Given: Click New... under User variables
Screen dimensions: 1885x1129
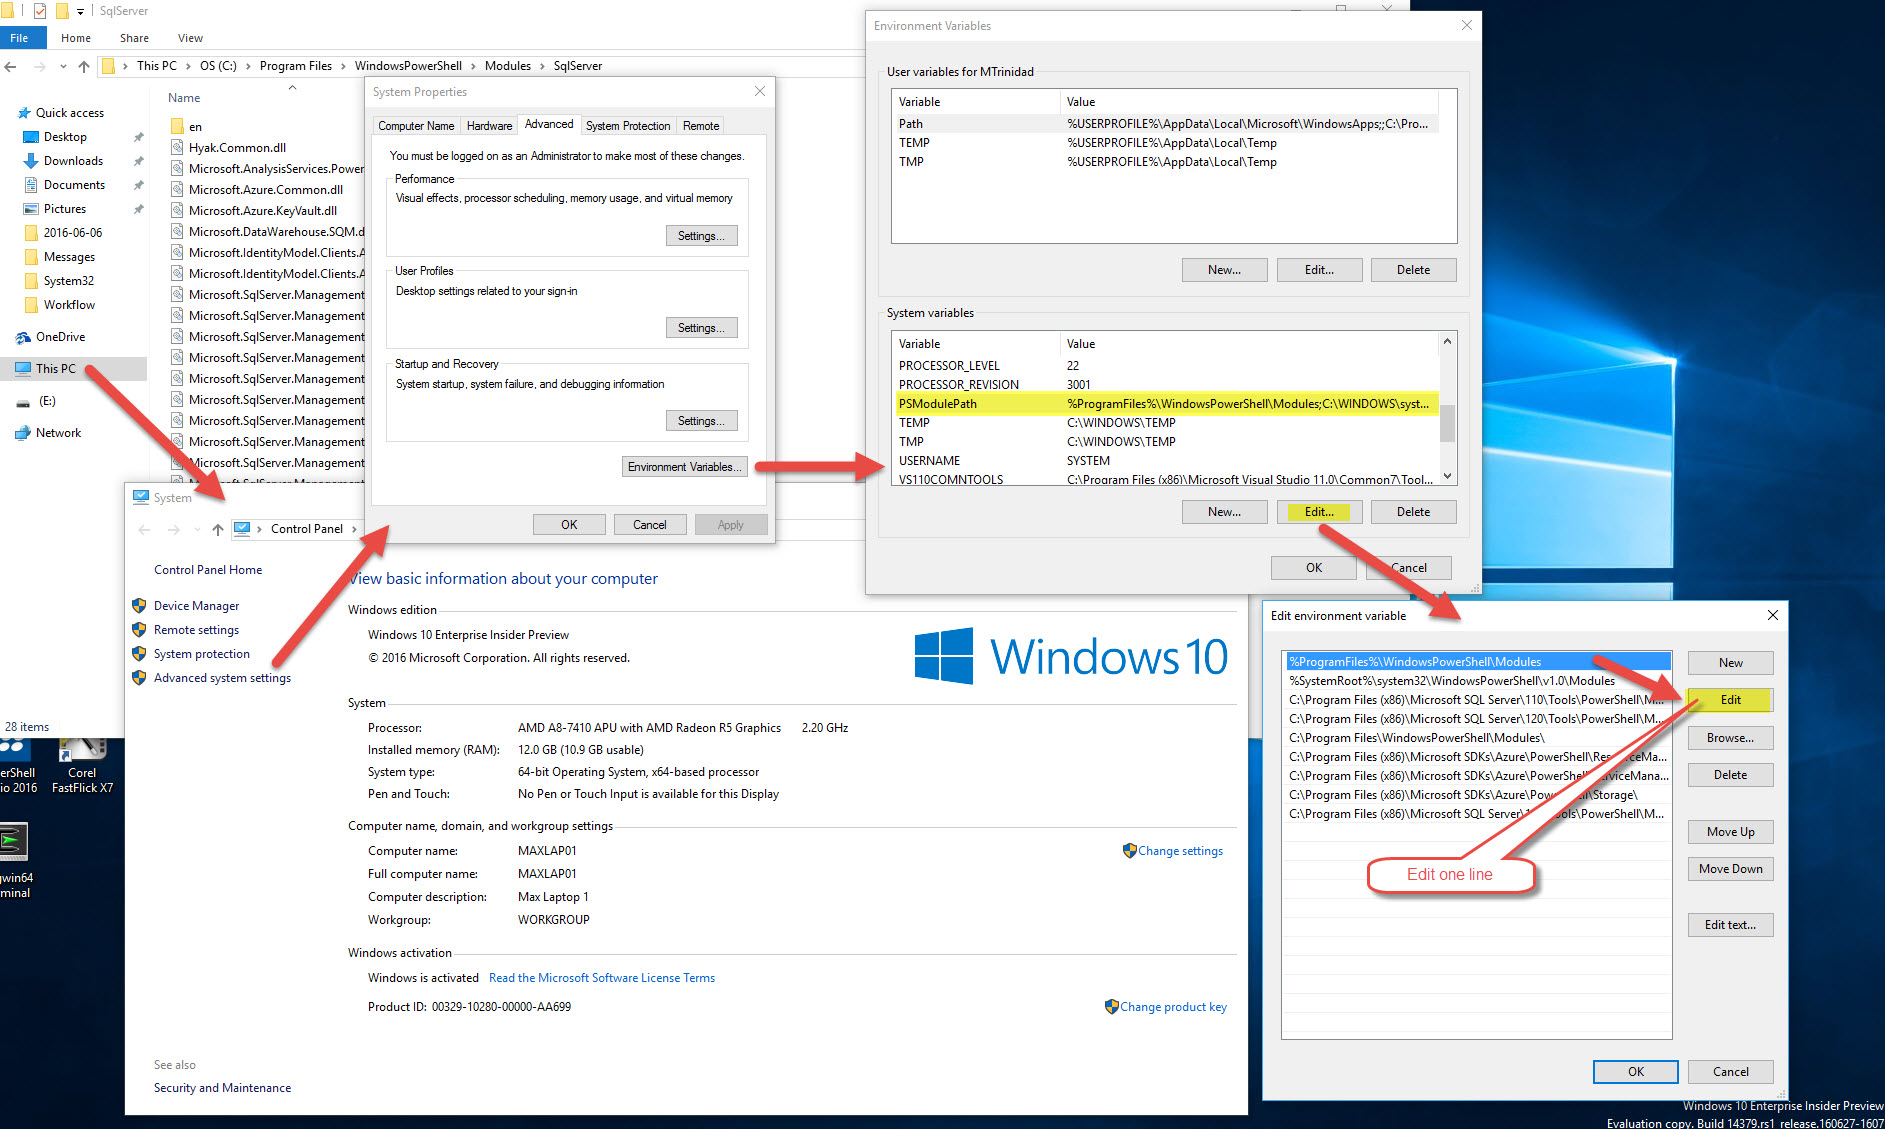Looking at the screenshot, I should point(1224,270).
